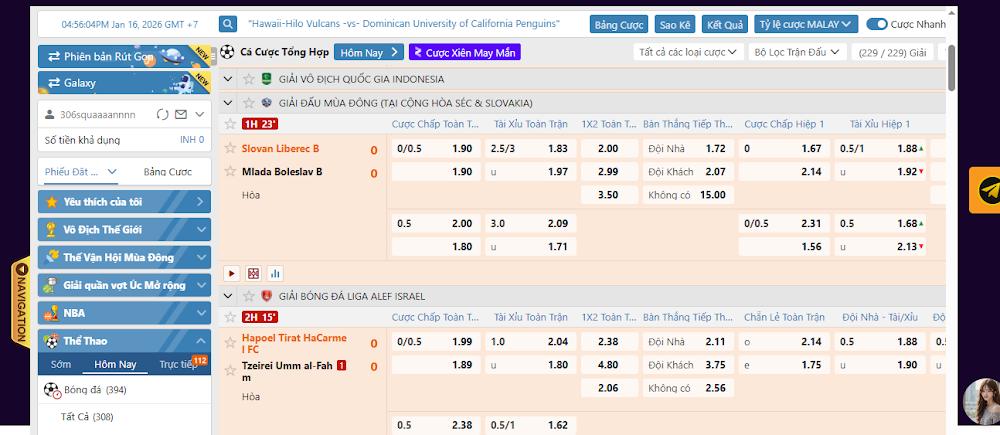
Task: Toggle the Cược Nhanh switch
Action: (877, 23)
